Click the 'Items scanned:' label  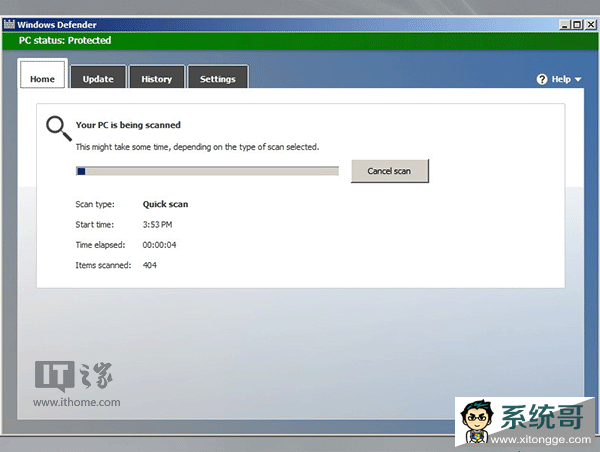pyautogui.click(x=103, y=265)
